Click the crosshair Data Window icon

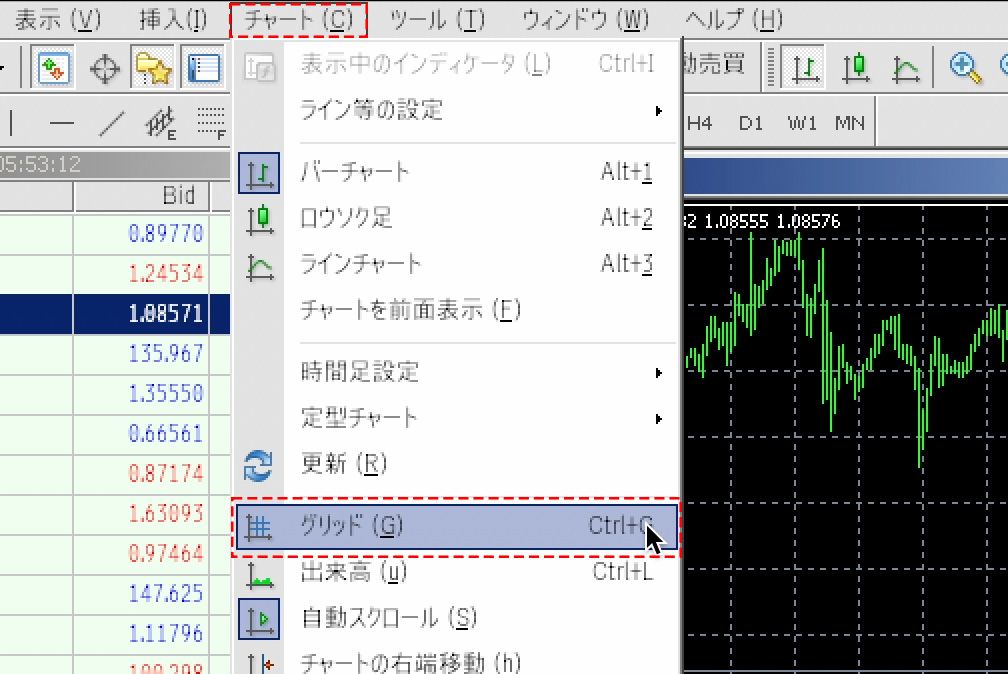104,68
